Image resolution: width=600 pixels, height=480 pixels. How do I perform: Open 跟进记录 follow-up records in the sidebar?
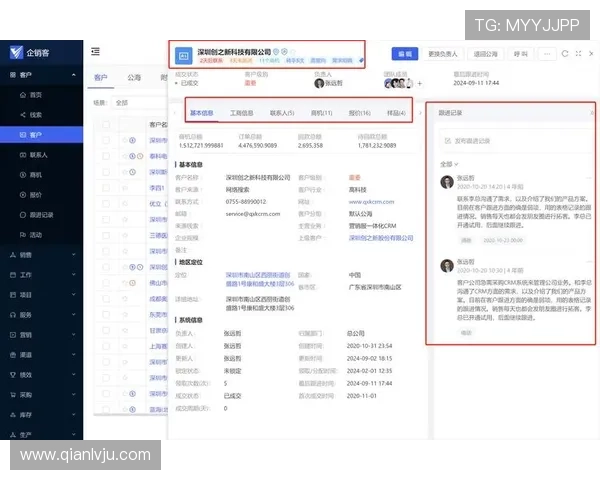(x=42, y=215)
